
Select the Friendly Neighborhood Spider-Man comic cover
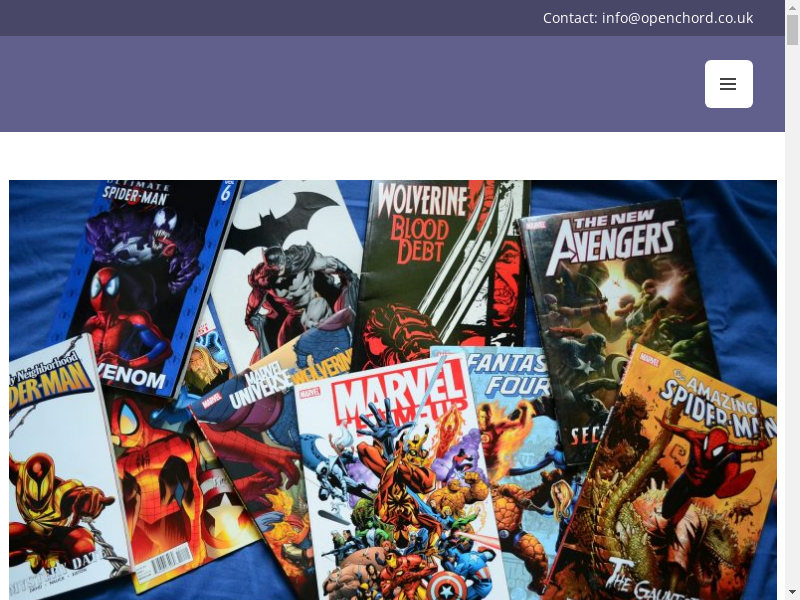coord(60,470)
